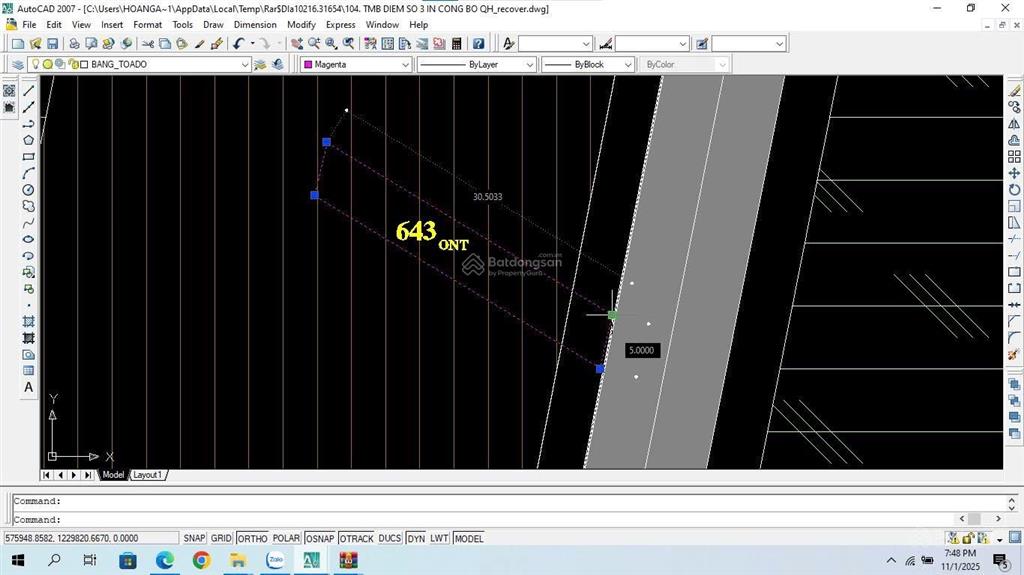Image resolution: width=1024 pixels, height=575 pixels.
Task: Click the Magenta color swatch
Action: tap(308, 64)
